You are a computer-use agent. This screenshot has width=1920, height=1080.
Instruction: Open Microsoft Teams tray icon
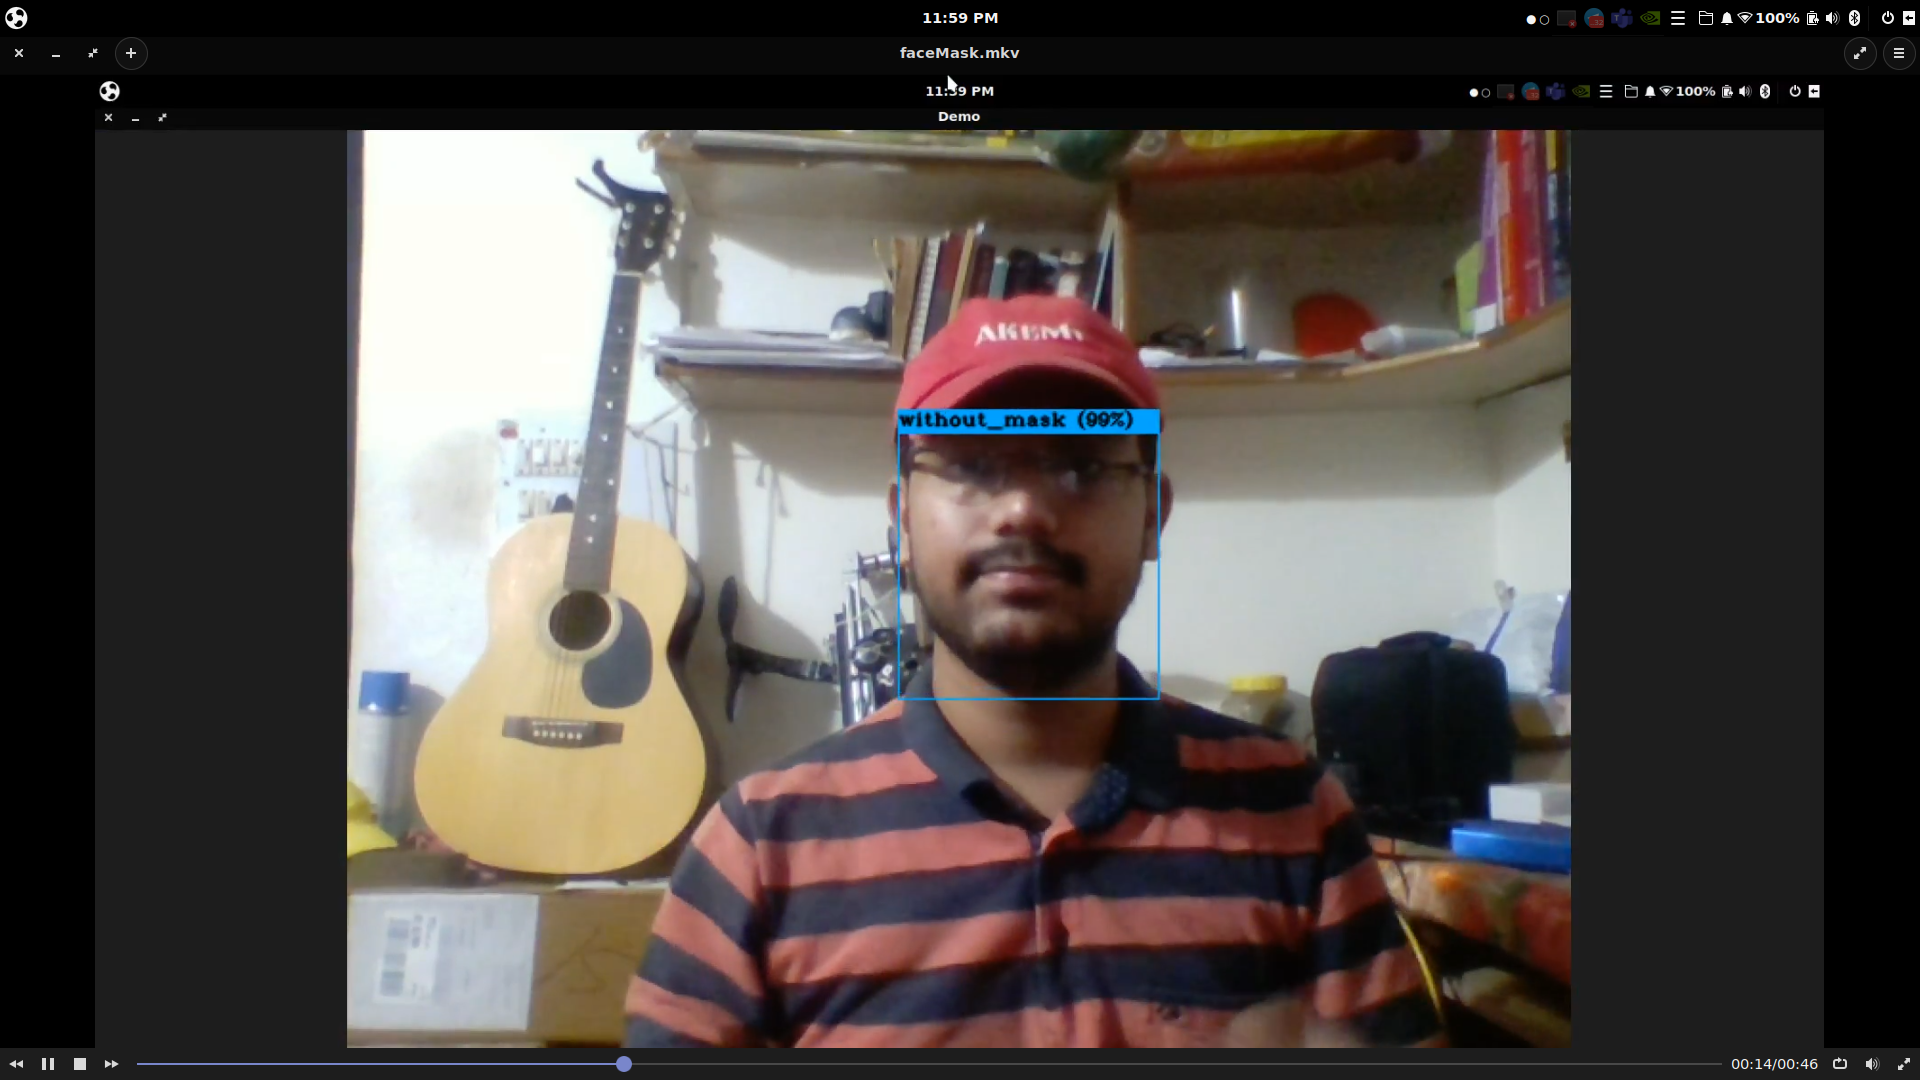coord(1622,18)
